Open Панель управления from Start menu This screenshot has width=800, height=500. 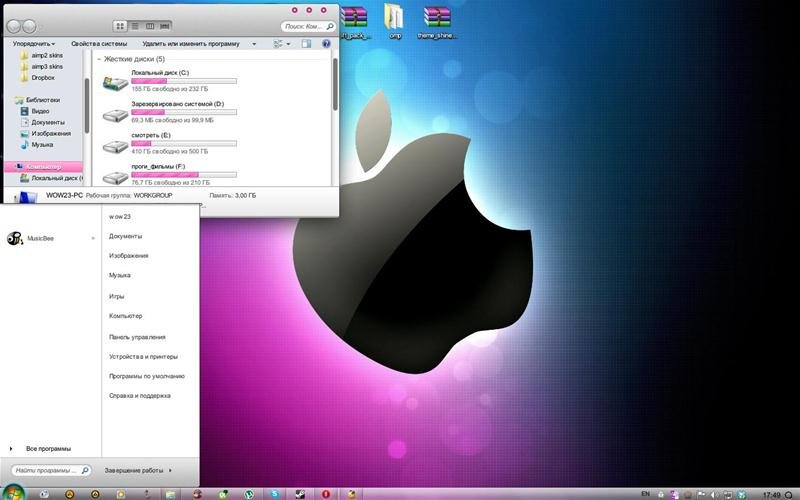[x=137, y=337]
